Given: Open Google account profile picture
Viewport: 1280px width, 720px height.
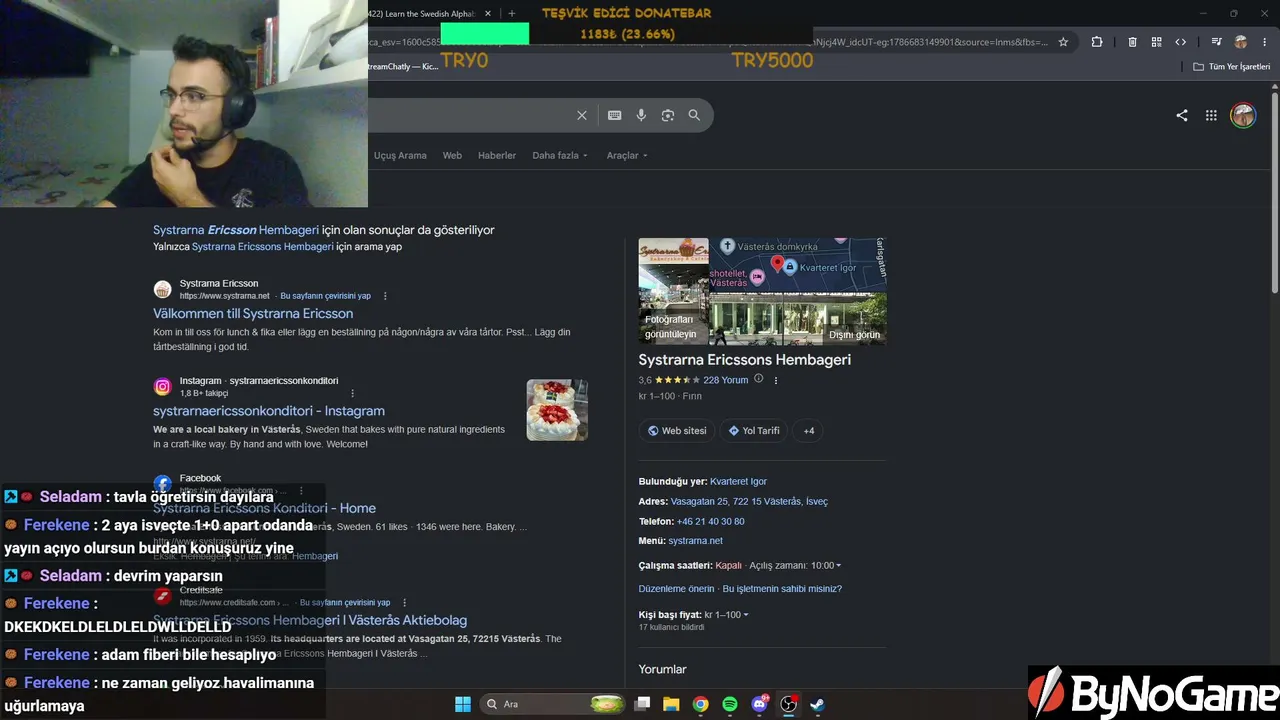Looking at the screenshot, I should pos(1243,115).
